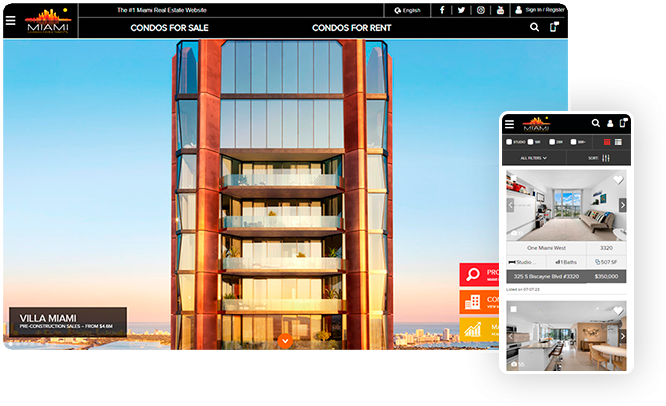The height and width of the screenshot is (406, 666).
Task: Tap the user account icon on mobile
Action: (x=610, y=123)
